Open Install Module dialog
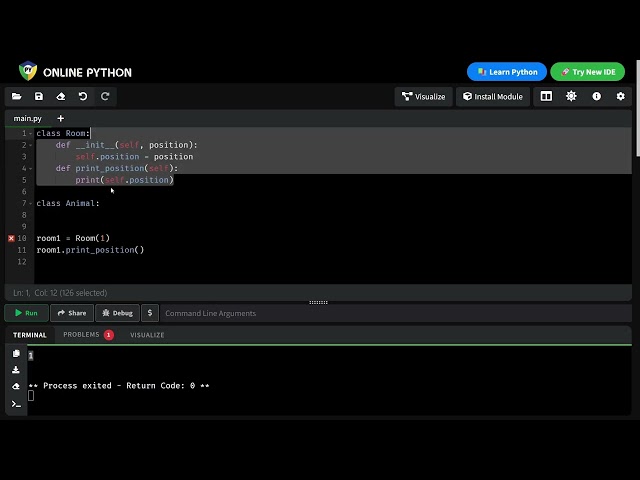The width and height of the screenshot is (640, 480). [493, 97]
